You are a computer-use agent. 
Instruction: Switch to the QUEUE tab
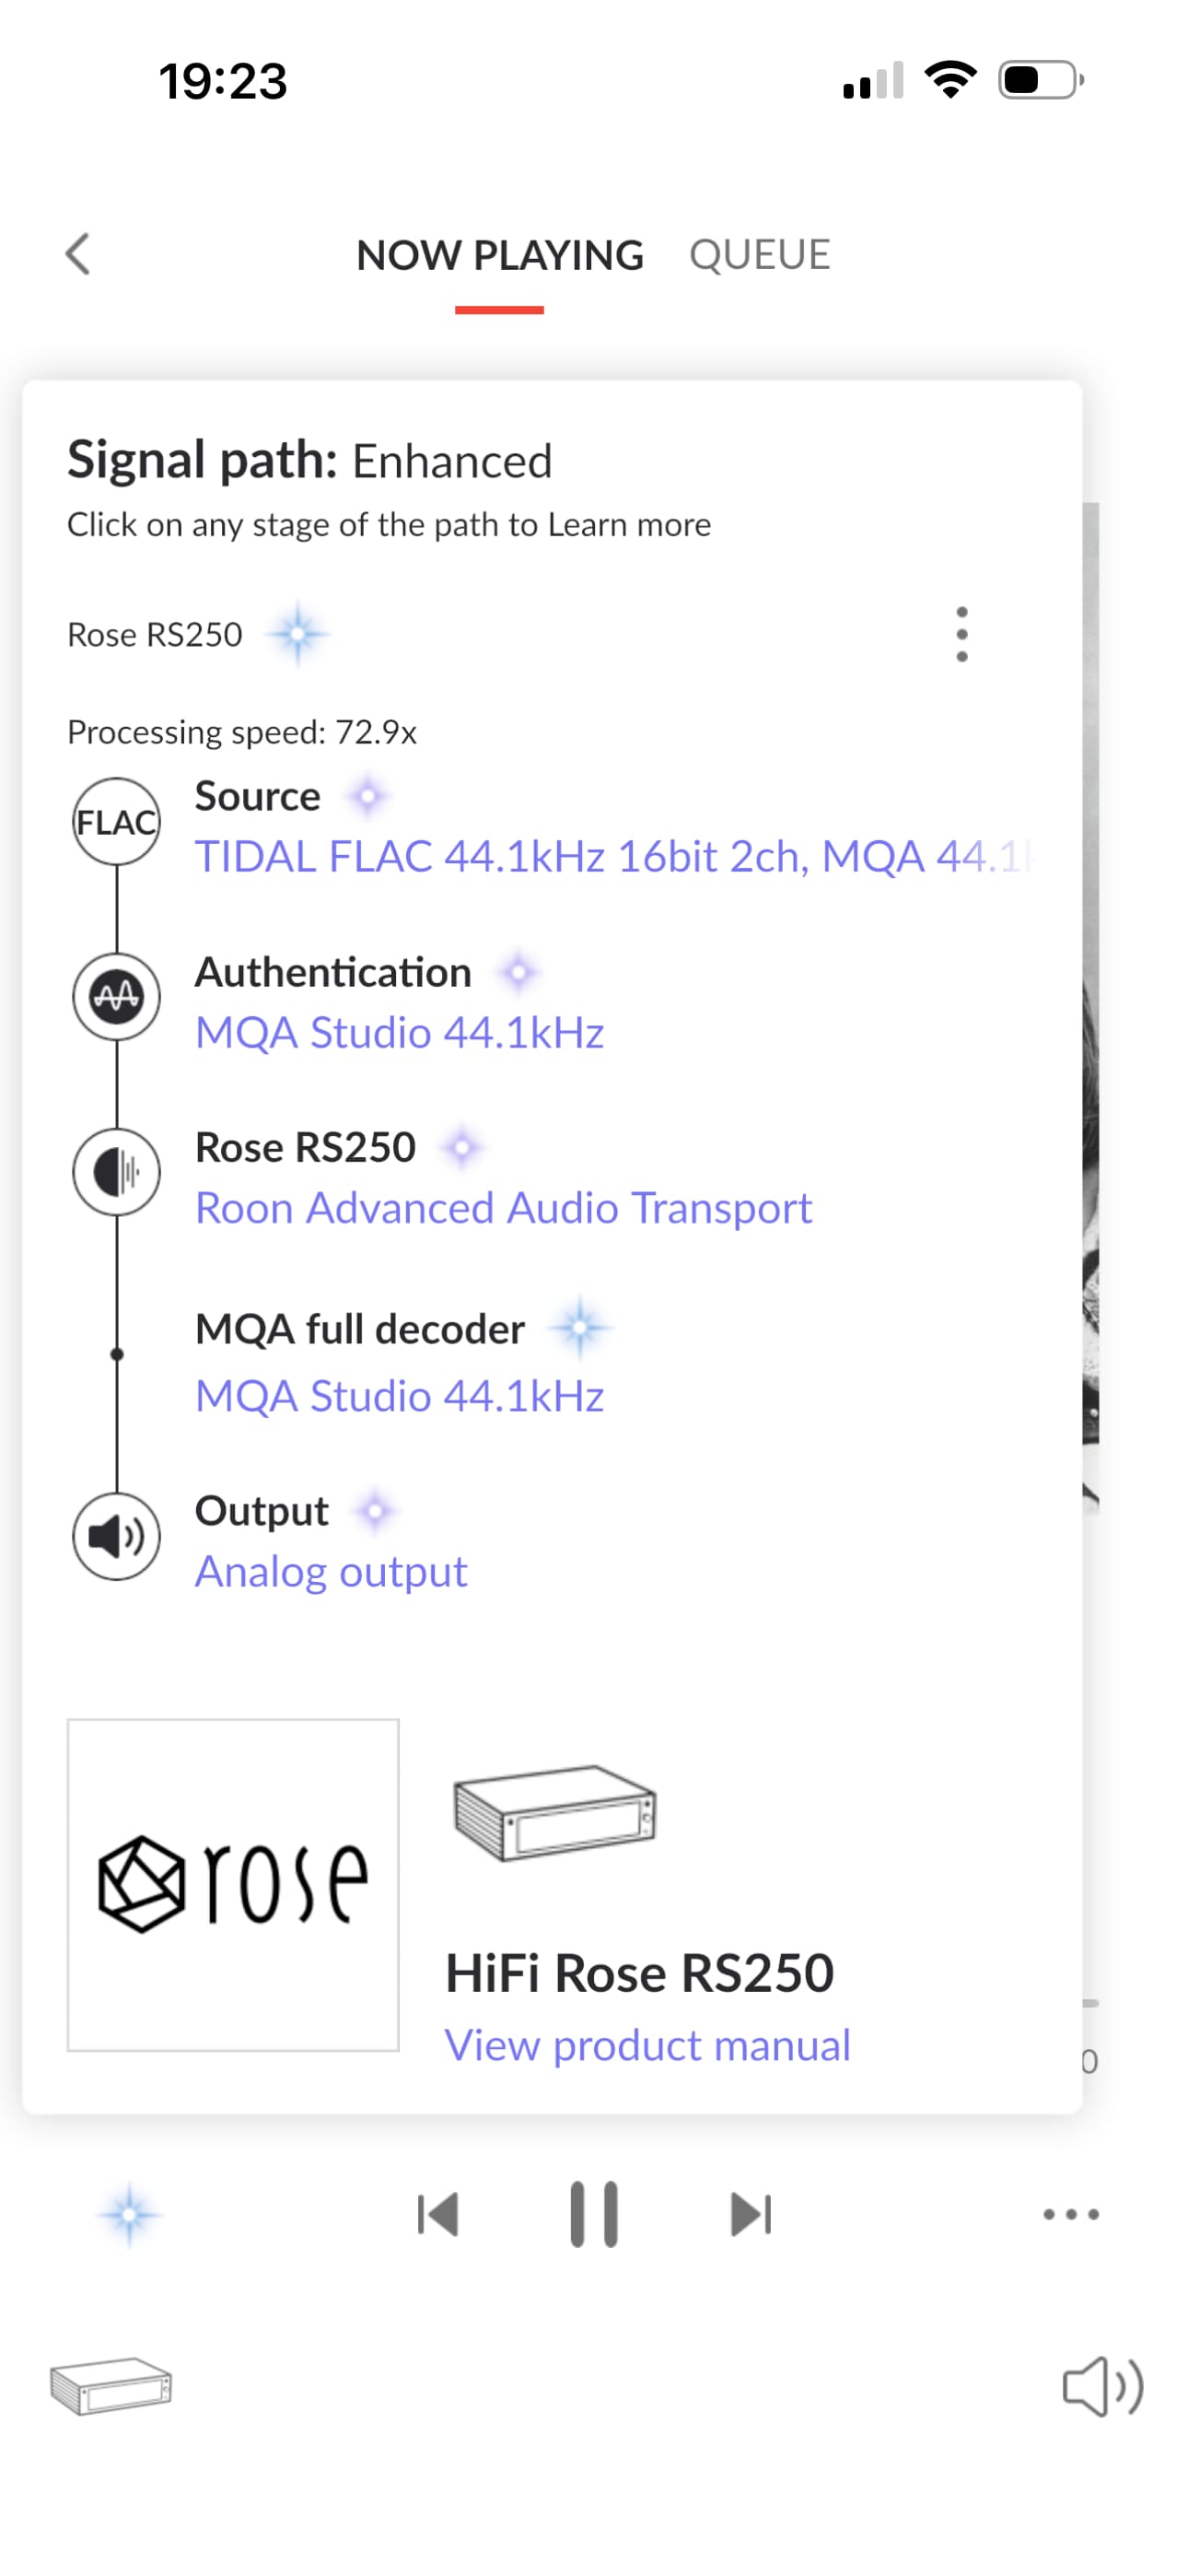point(759,255)
